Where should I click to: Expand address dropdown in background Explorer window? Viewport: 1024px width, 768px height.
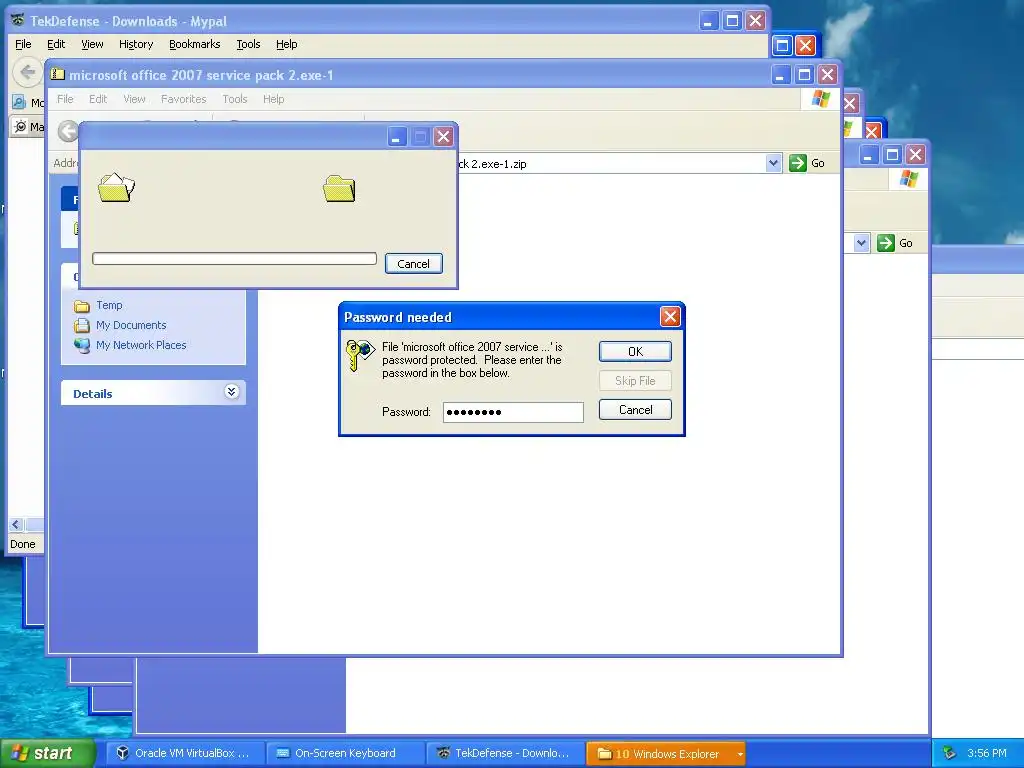pos(862,243)
